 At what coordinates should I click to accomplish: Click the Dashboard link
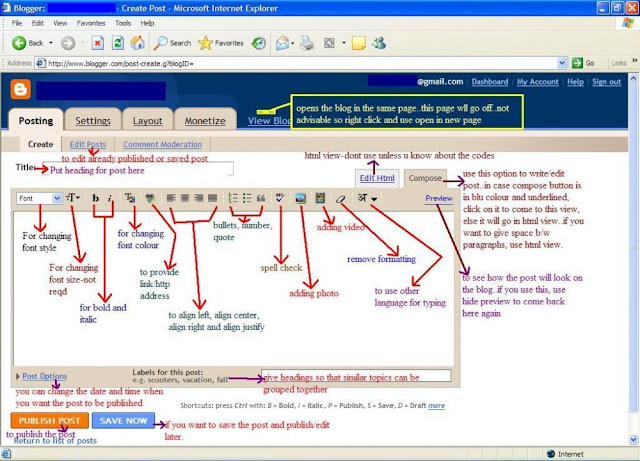tap(490, 82)
